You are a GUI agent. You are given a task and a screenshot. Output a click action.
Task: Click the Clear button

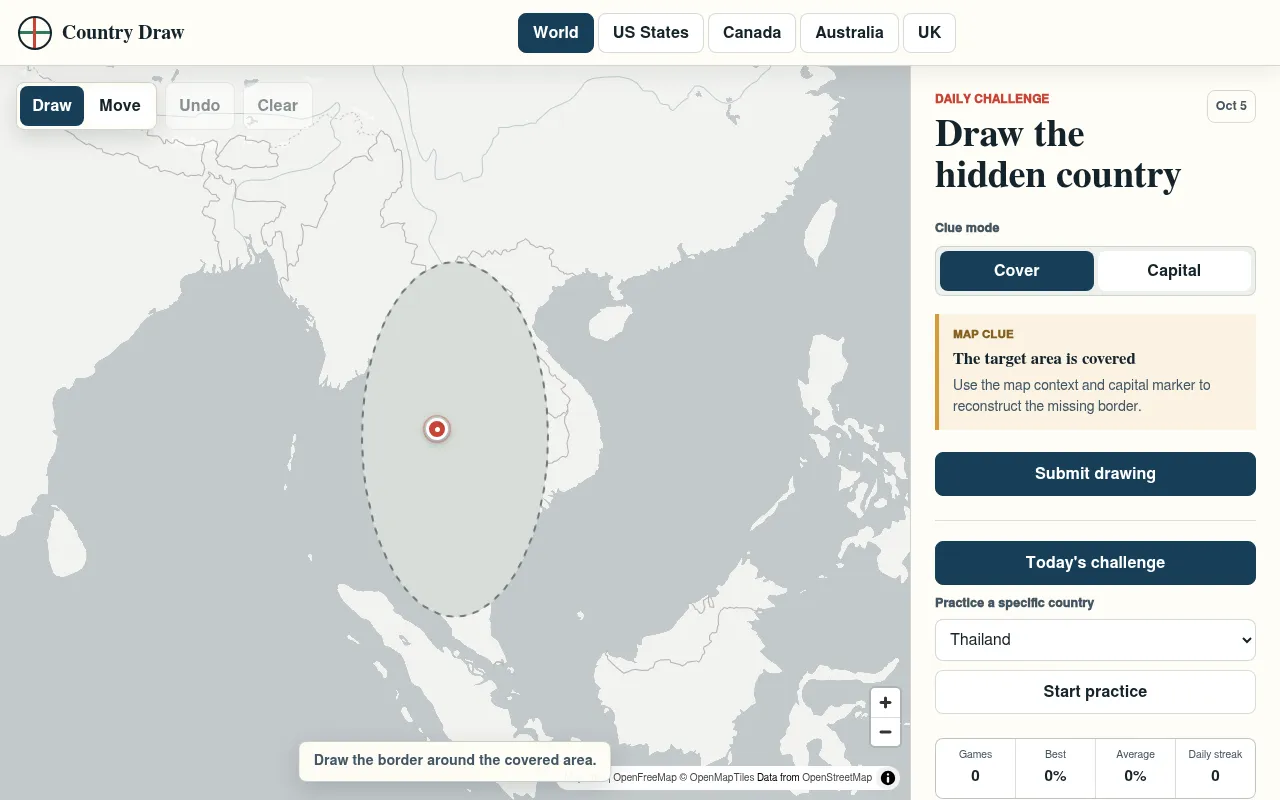tap(278, 106)
